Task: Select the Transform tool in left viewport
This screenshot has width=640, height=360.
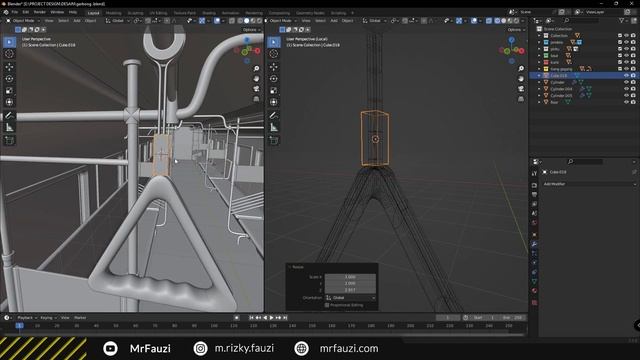Action: [x=9, y=102]
